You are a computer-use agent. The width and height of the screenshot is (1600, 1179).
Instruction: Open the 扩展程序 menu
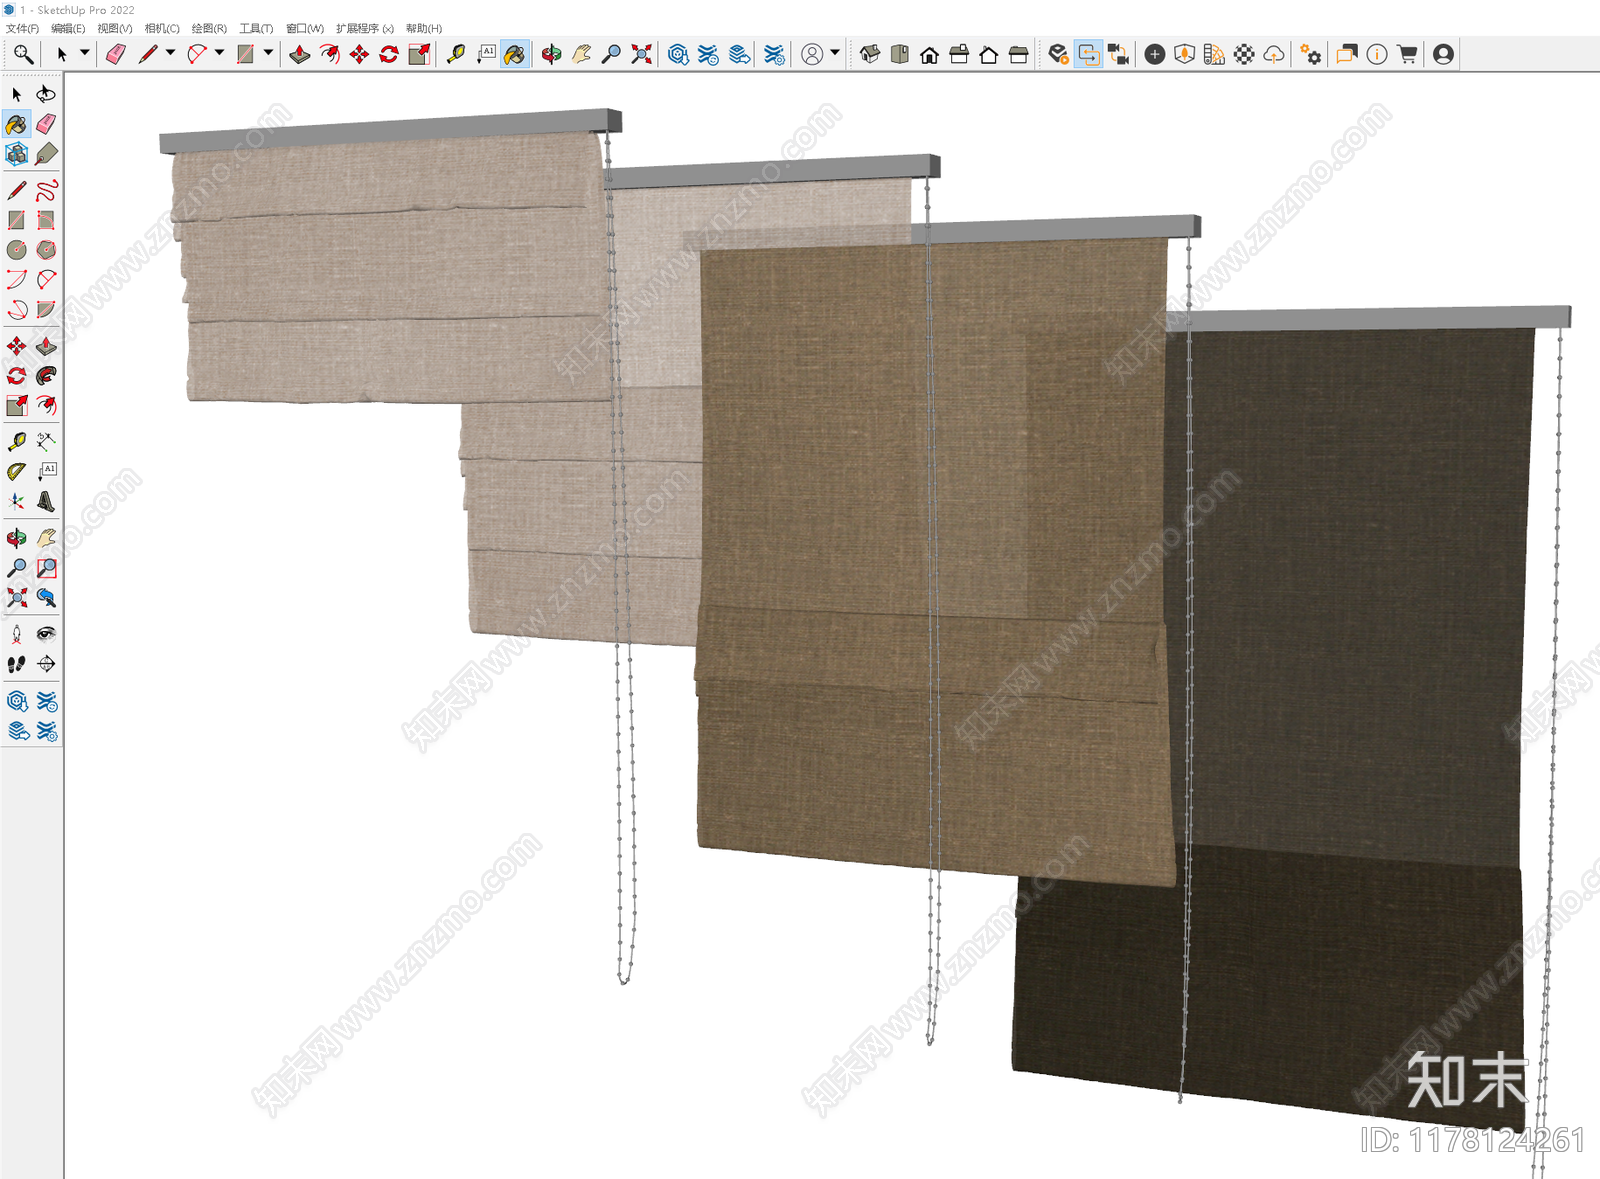pyautogui.click(x=364, y=29)
